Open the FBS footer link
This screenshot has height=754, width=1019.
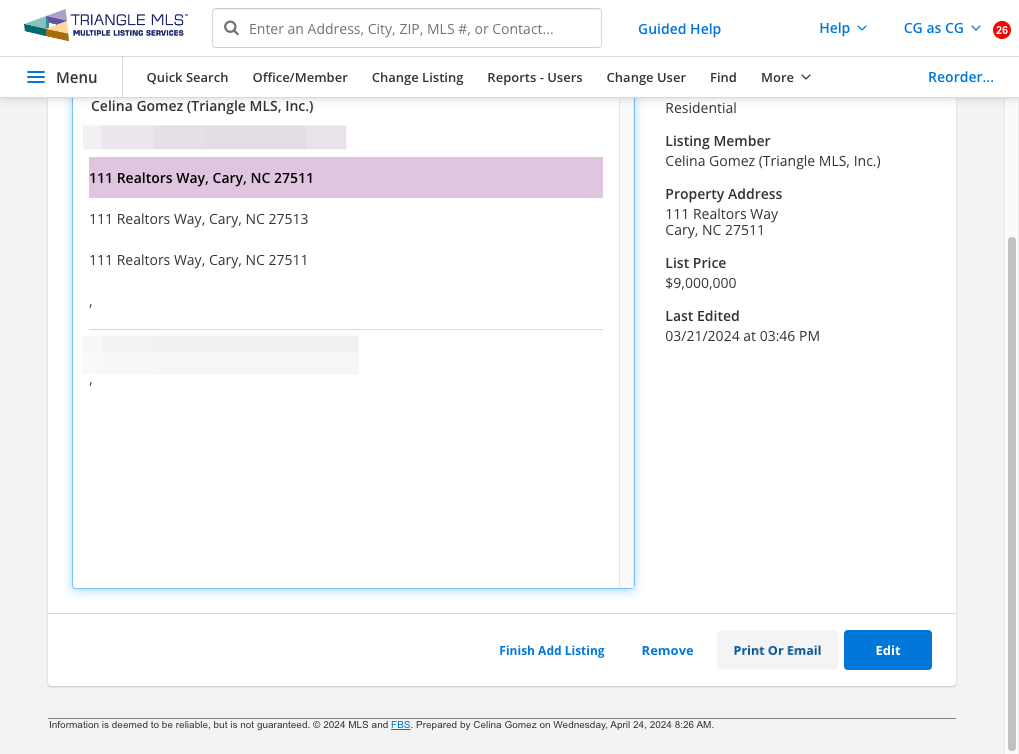pos(400,725)
